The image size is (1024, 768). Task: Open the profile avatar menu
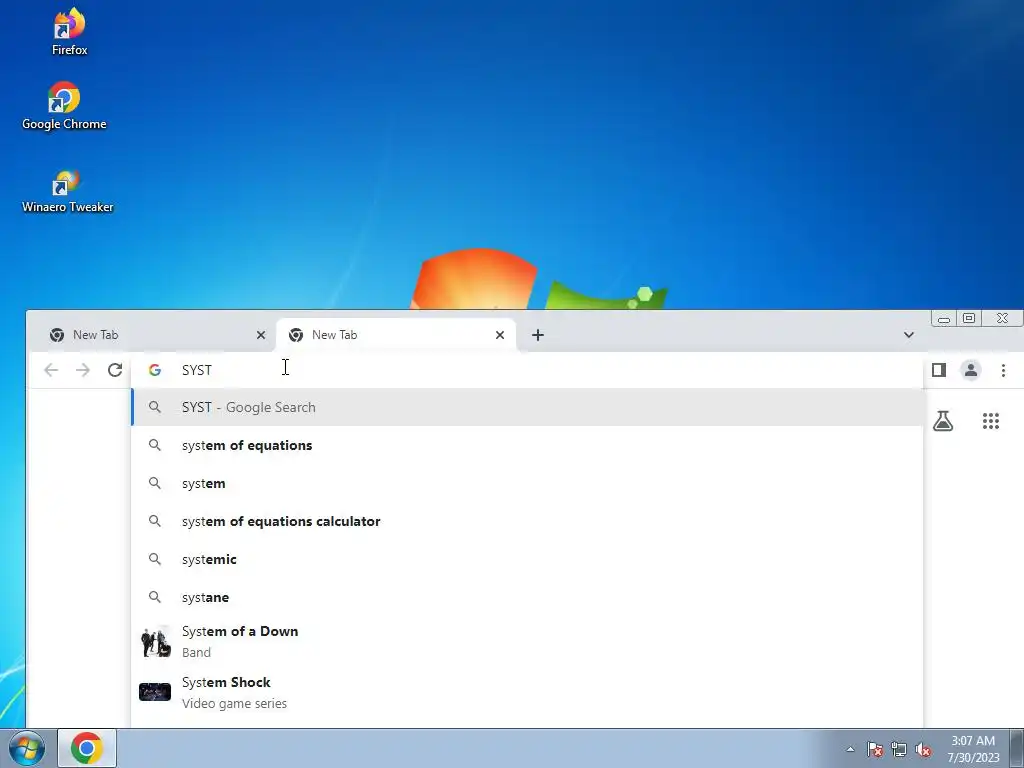coord(970,370)
